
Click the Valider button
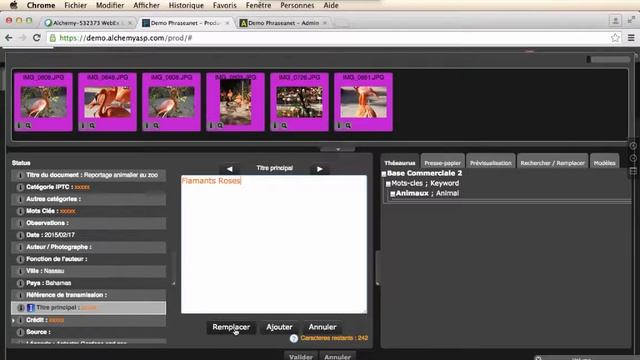click(x=301, y=356)
